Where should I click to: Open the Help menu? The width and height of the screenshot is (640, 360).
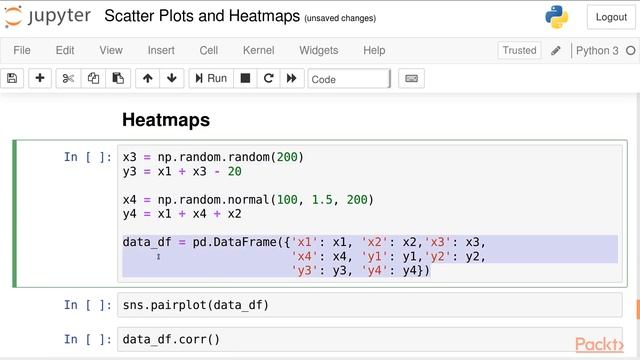tap(374, 50)
